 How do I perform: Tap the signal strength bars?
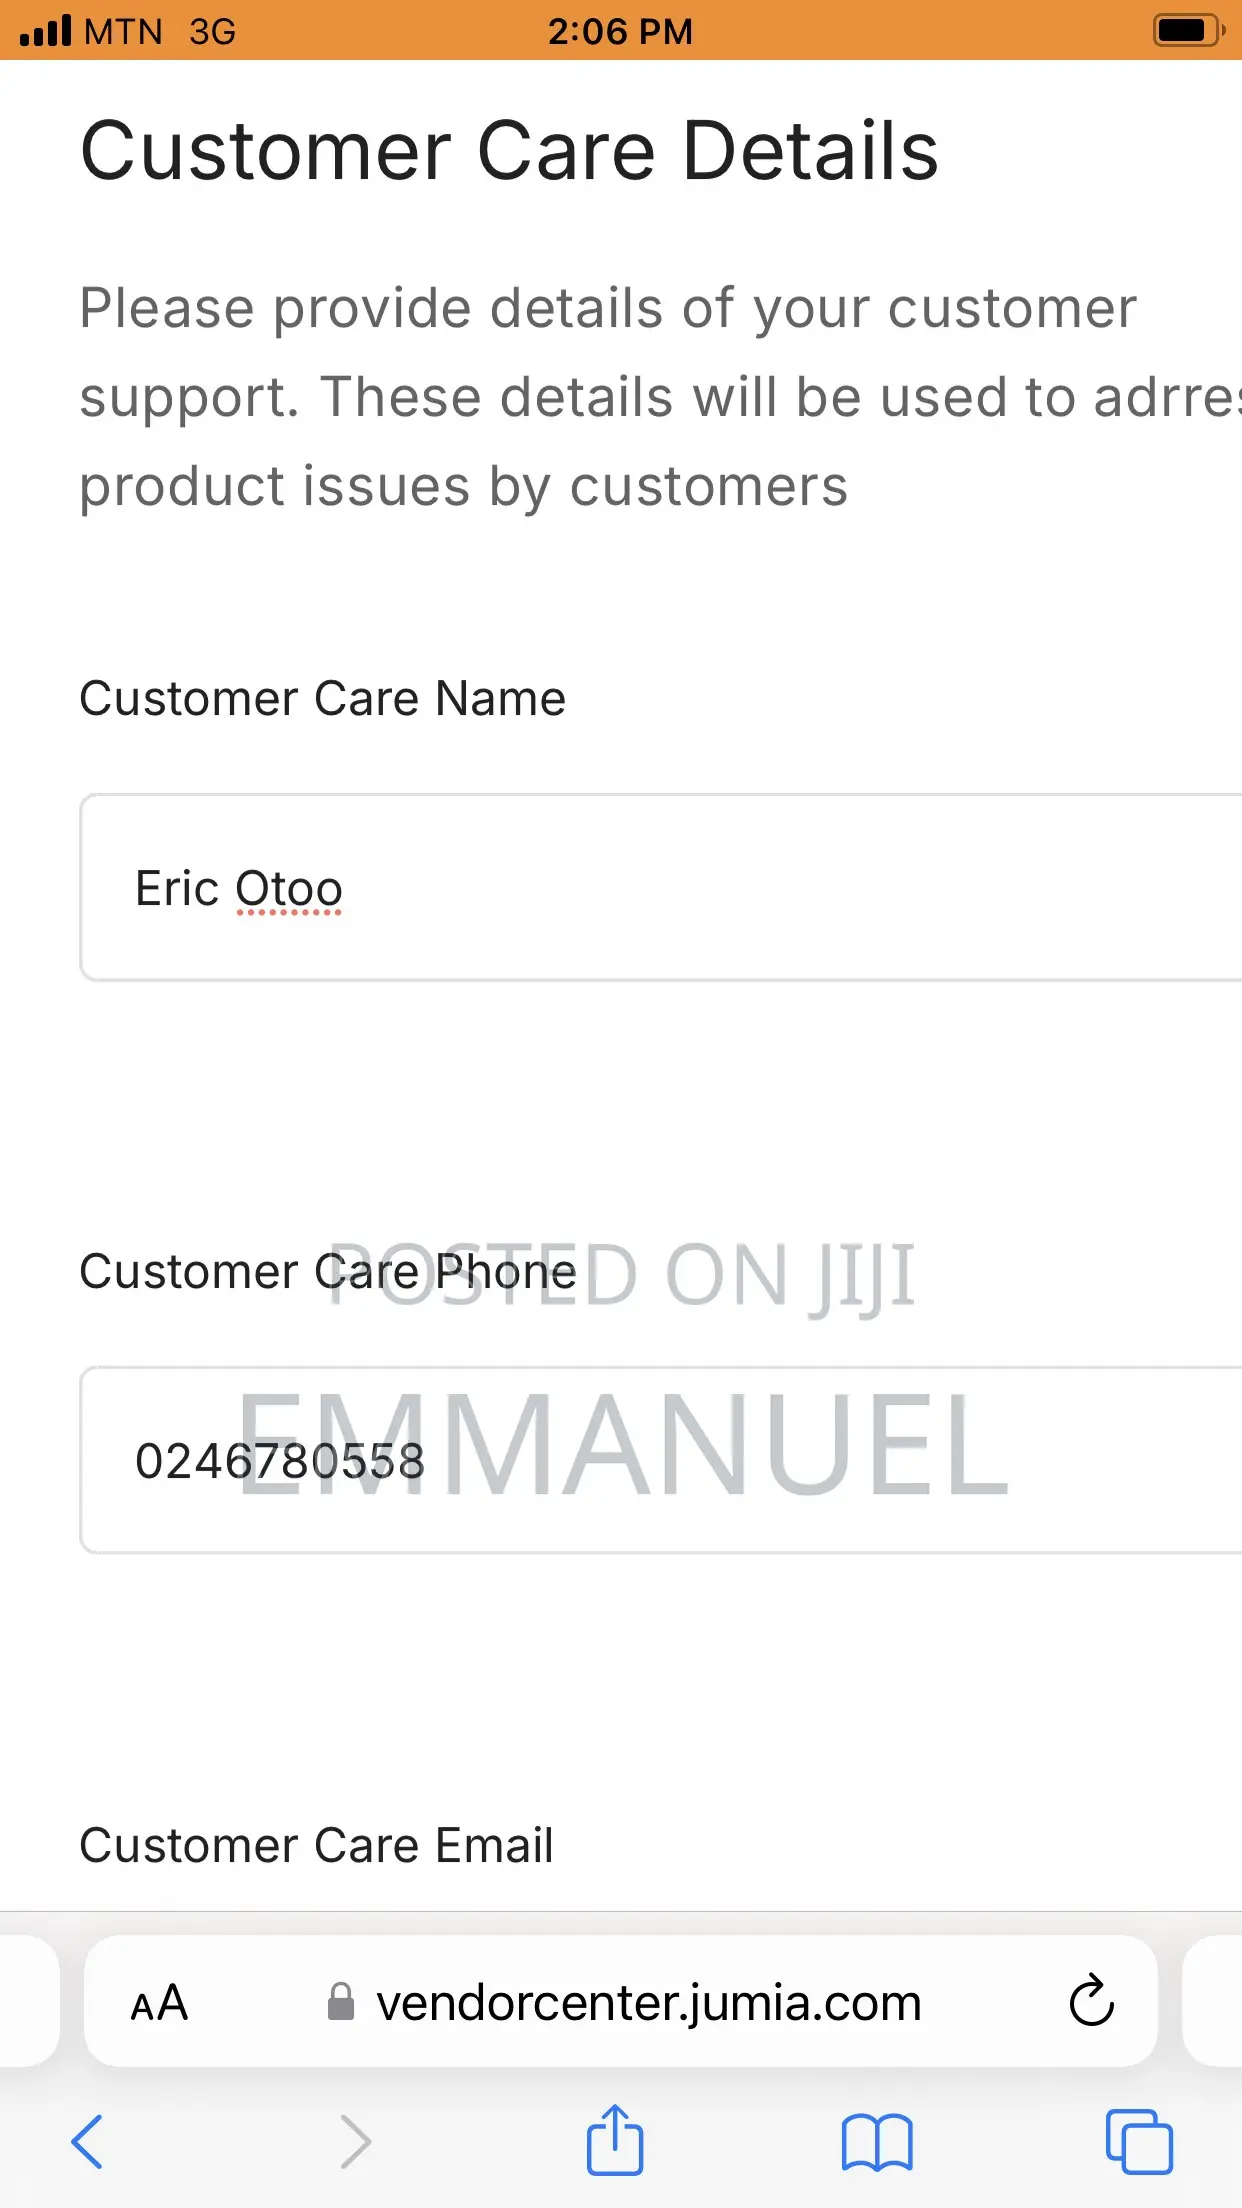click(46, 30)
